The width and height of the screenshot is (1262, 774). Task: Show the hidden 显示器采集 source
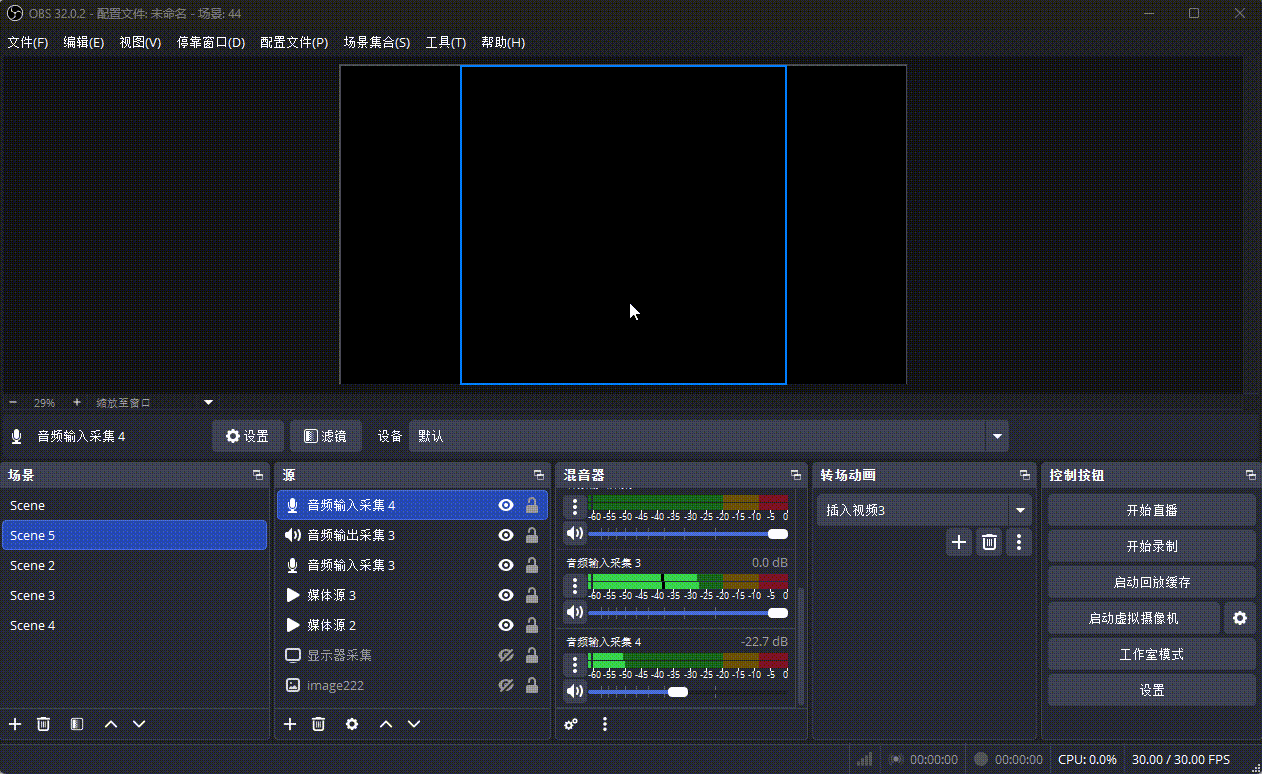tap(506, 655)
